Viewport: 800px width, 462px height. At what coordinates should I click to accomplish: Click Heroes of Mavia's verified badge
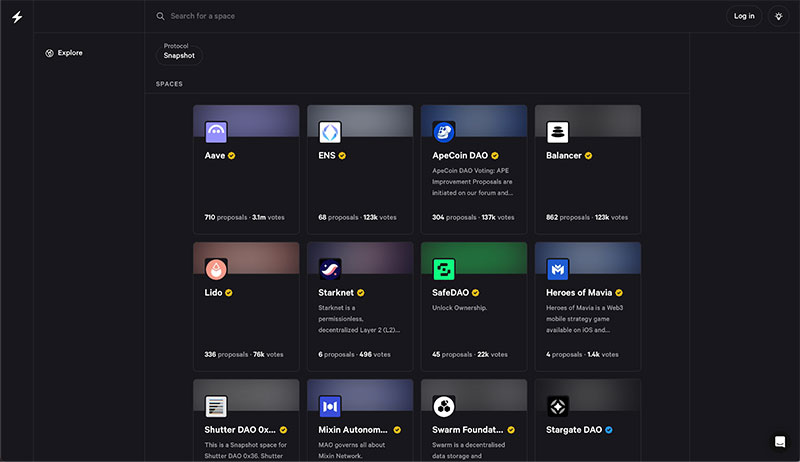click(x=619, y=293)
